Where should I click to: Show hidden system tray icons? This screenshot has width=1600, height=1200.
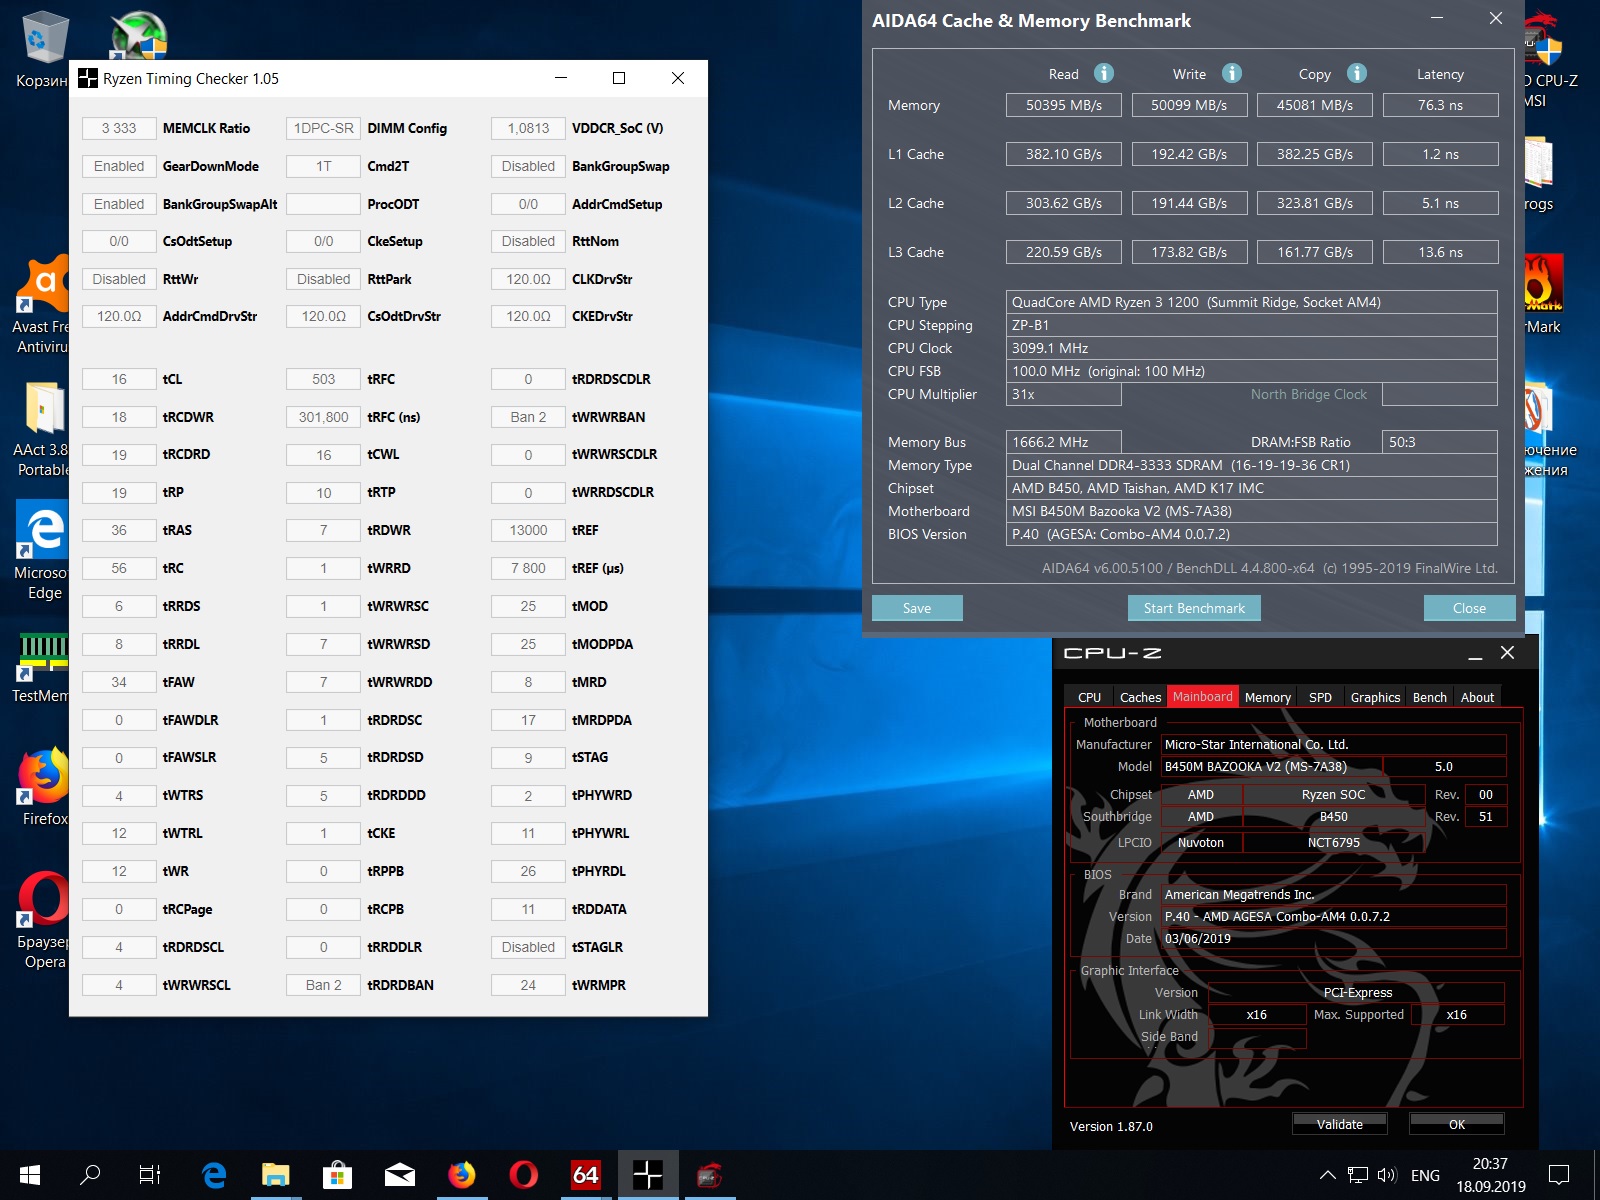click(1327, 1175)
